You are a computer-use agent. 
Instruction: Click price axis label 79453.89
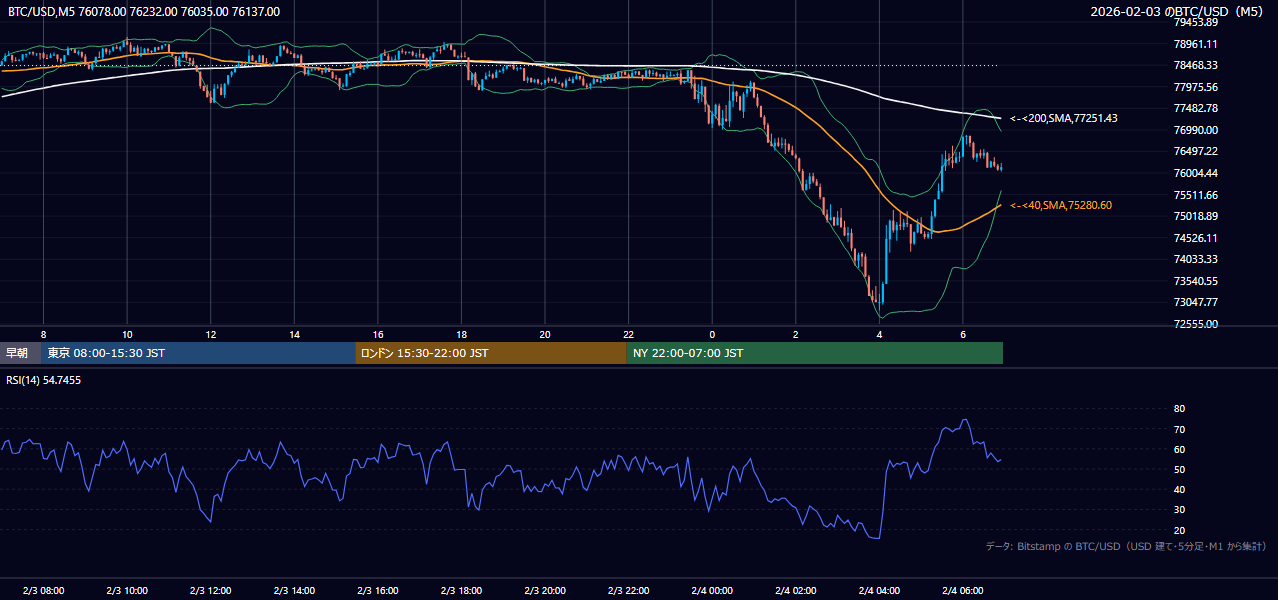pyautogui.click(x=1195, y=22)
